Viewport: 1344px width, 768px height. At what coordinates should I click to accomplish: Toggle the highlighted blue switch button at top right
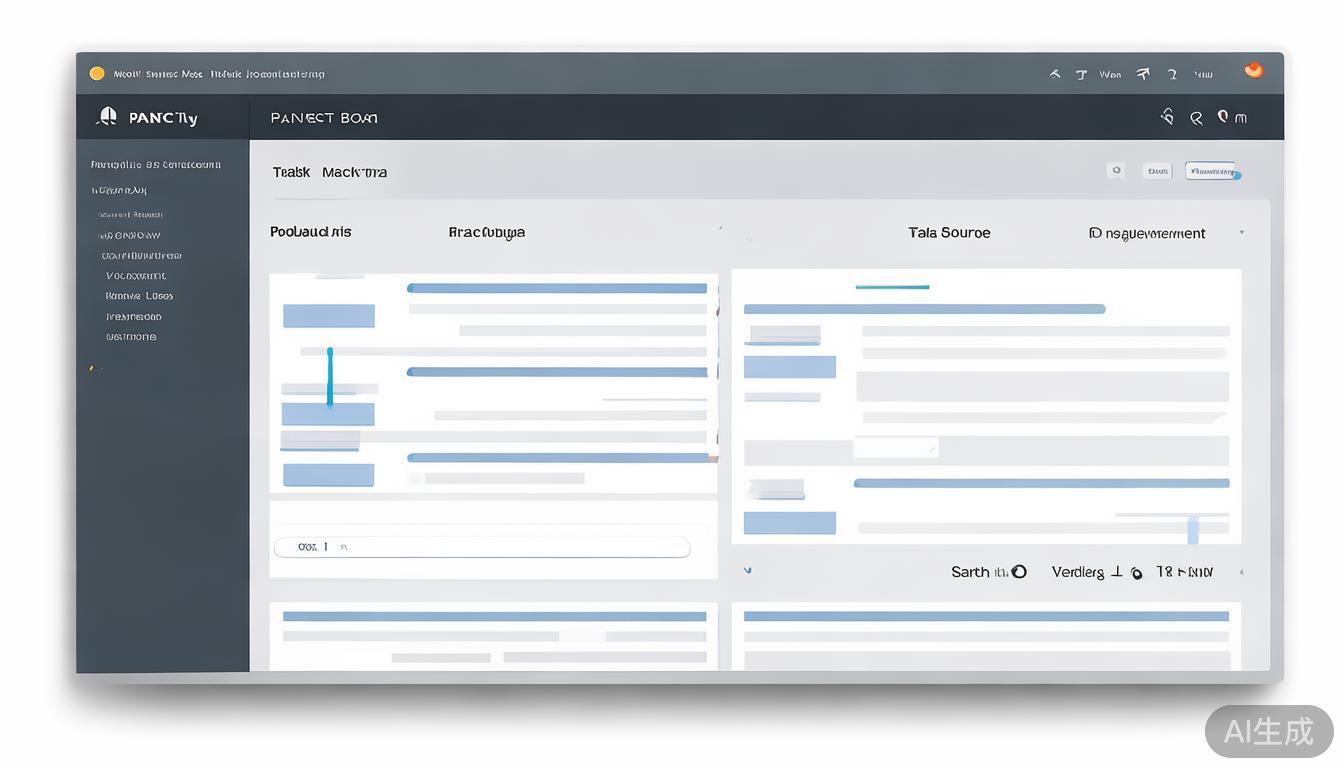pyautogui.click(x=1212, y=171)
